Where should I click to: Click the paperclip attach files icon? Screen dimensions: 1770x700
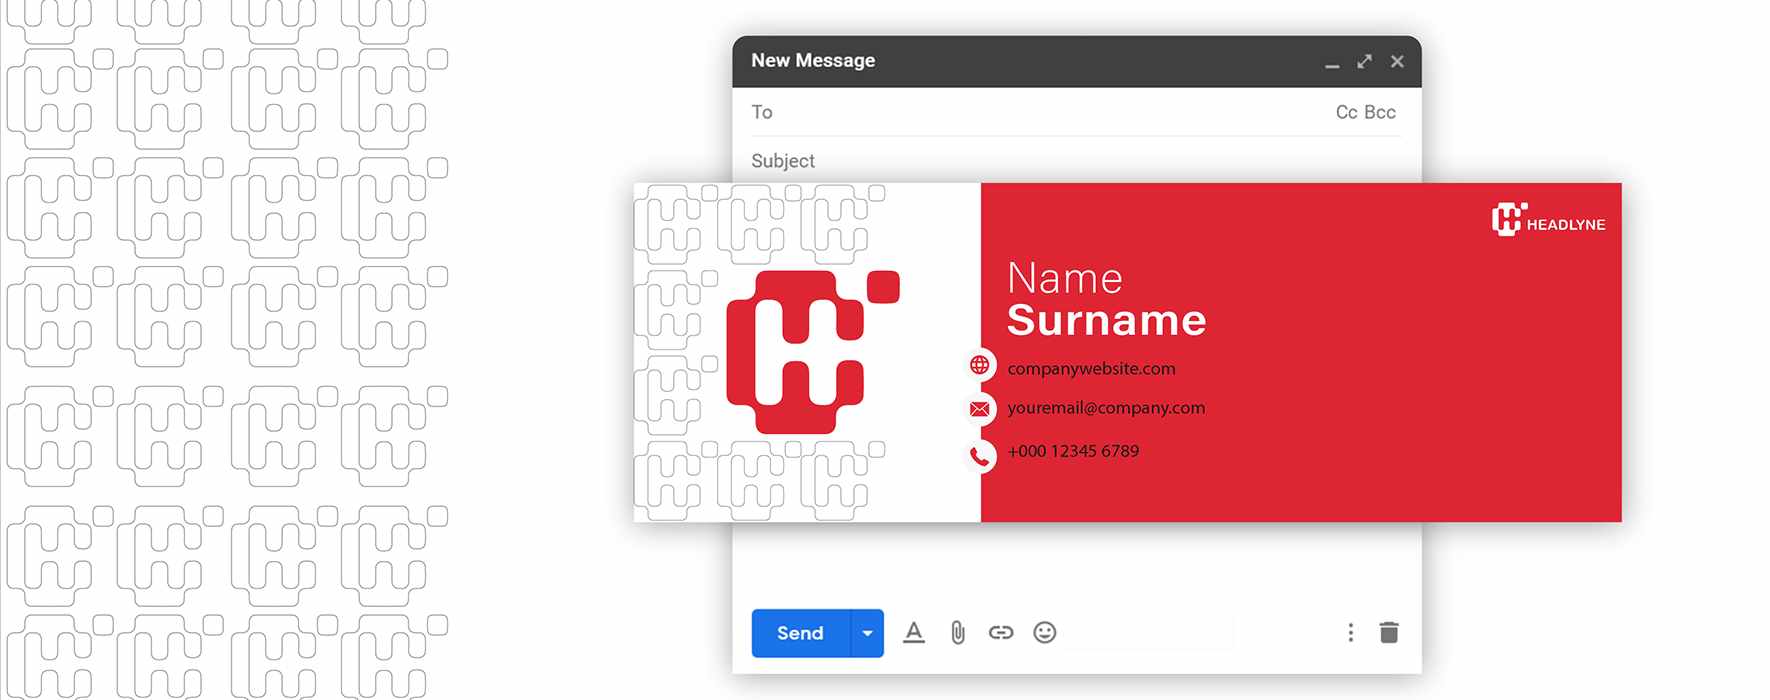point(957,633)
